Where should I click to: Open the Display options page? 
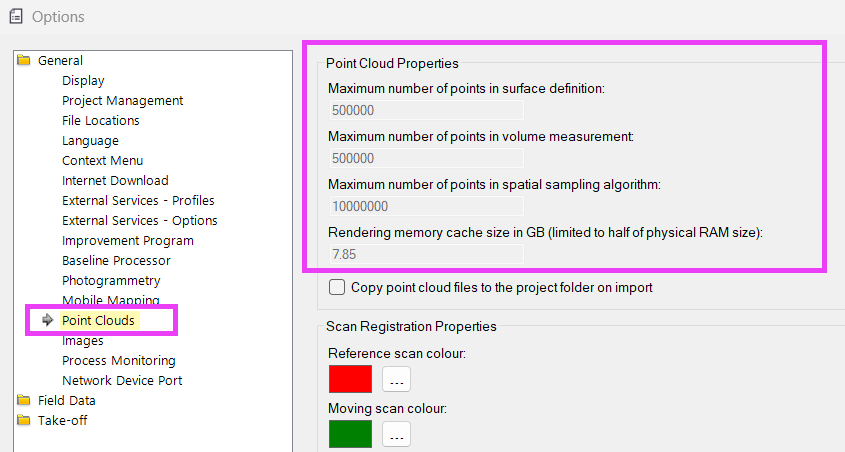pos(83,81)
